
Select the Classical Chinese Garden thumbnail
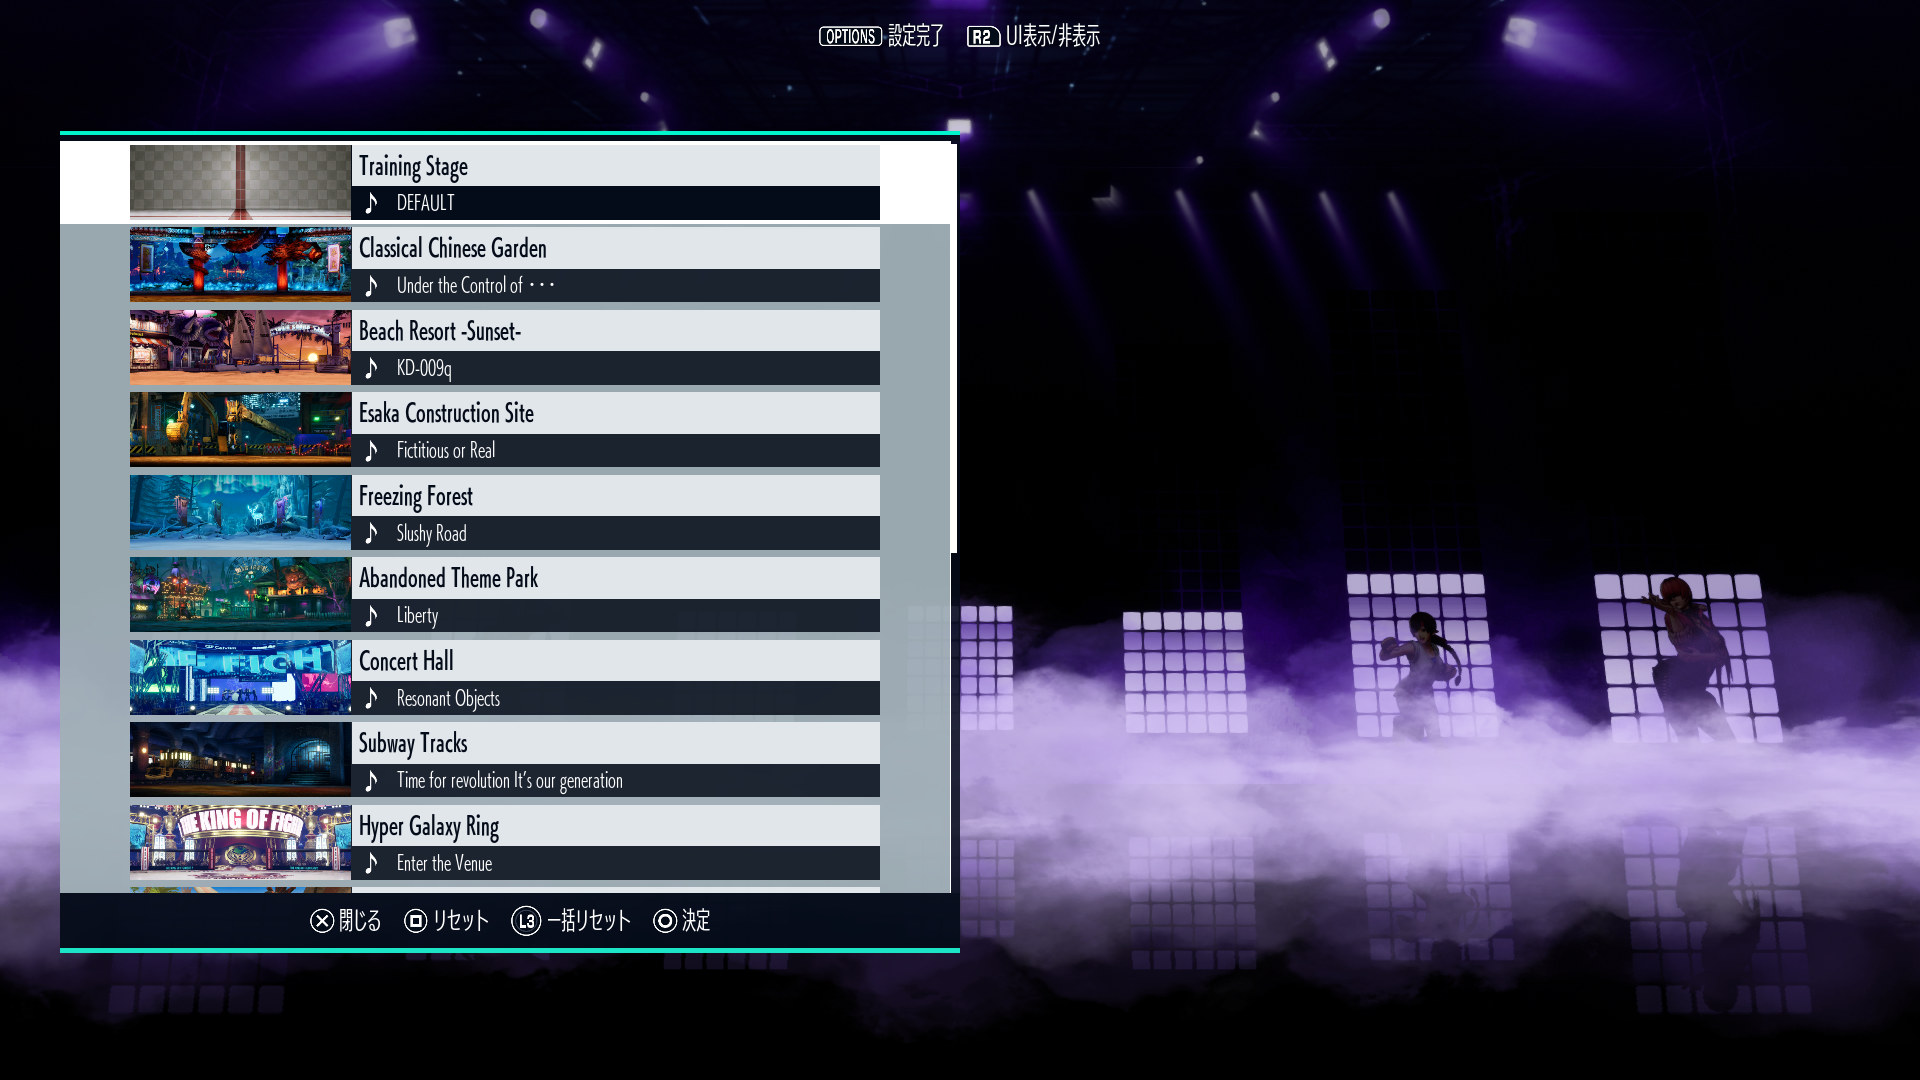[x=241, y=264]
